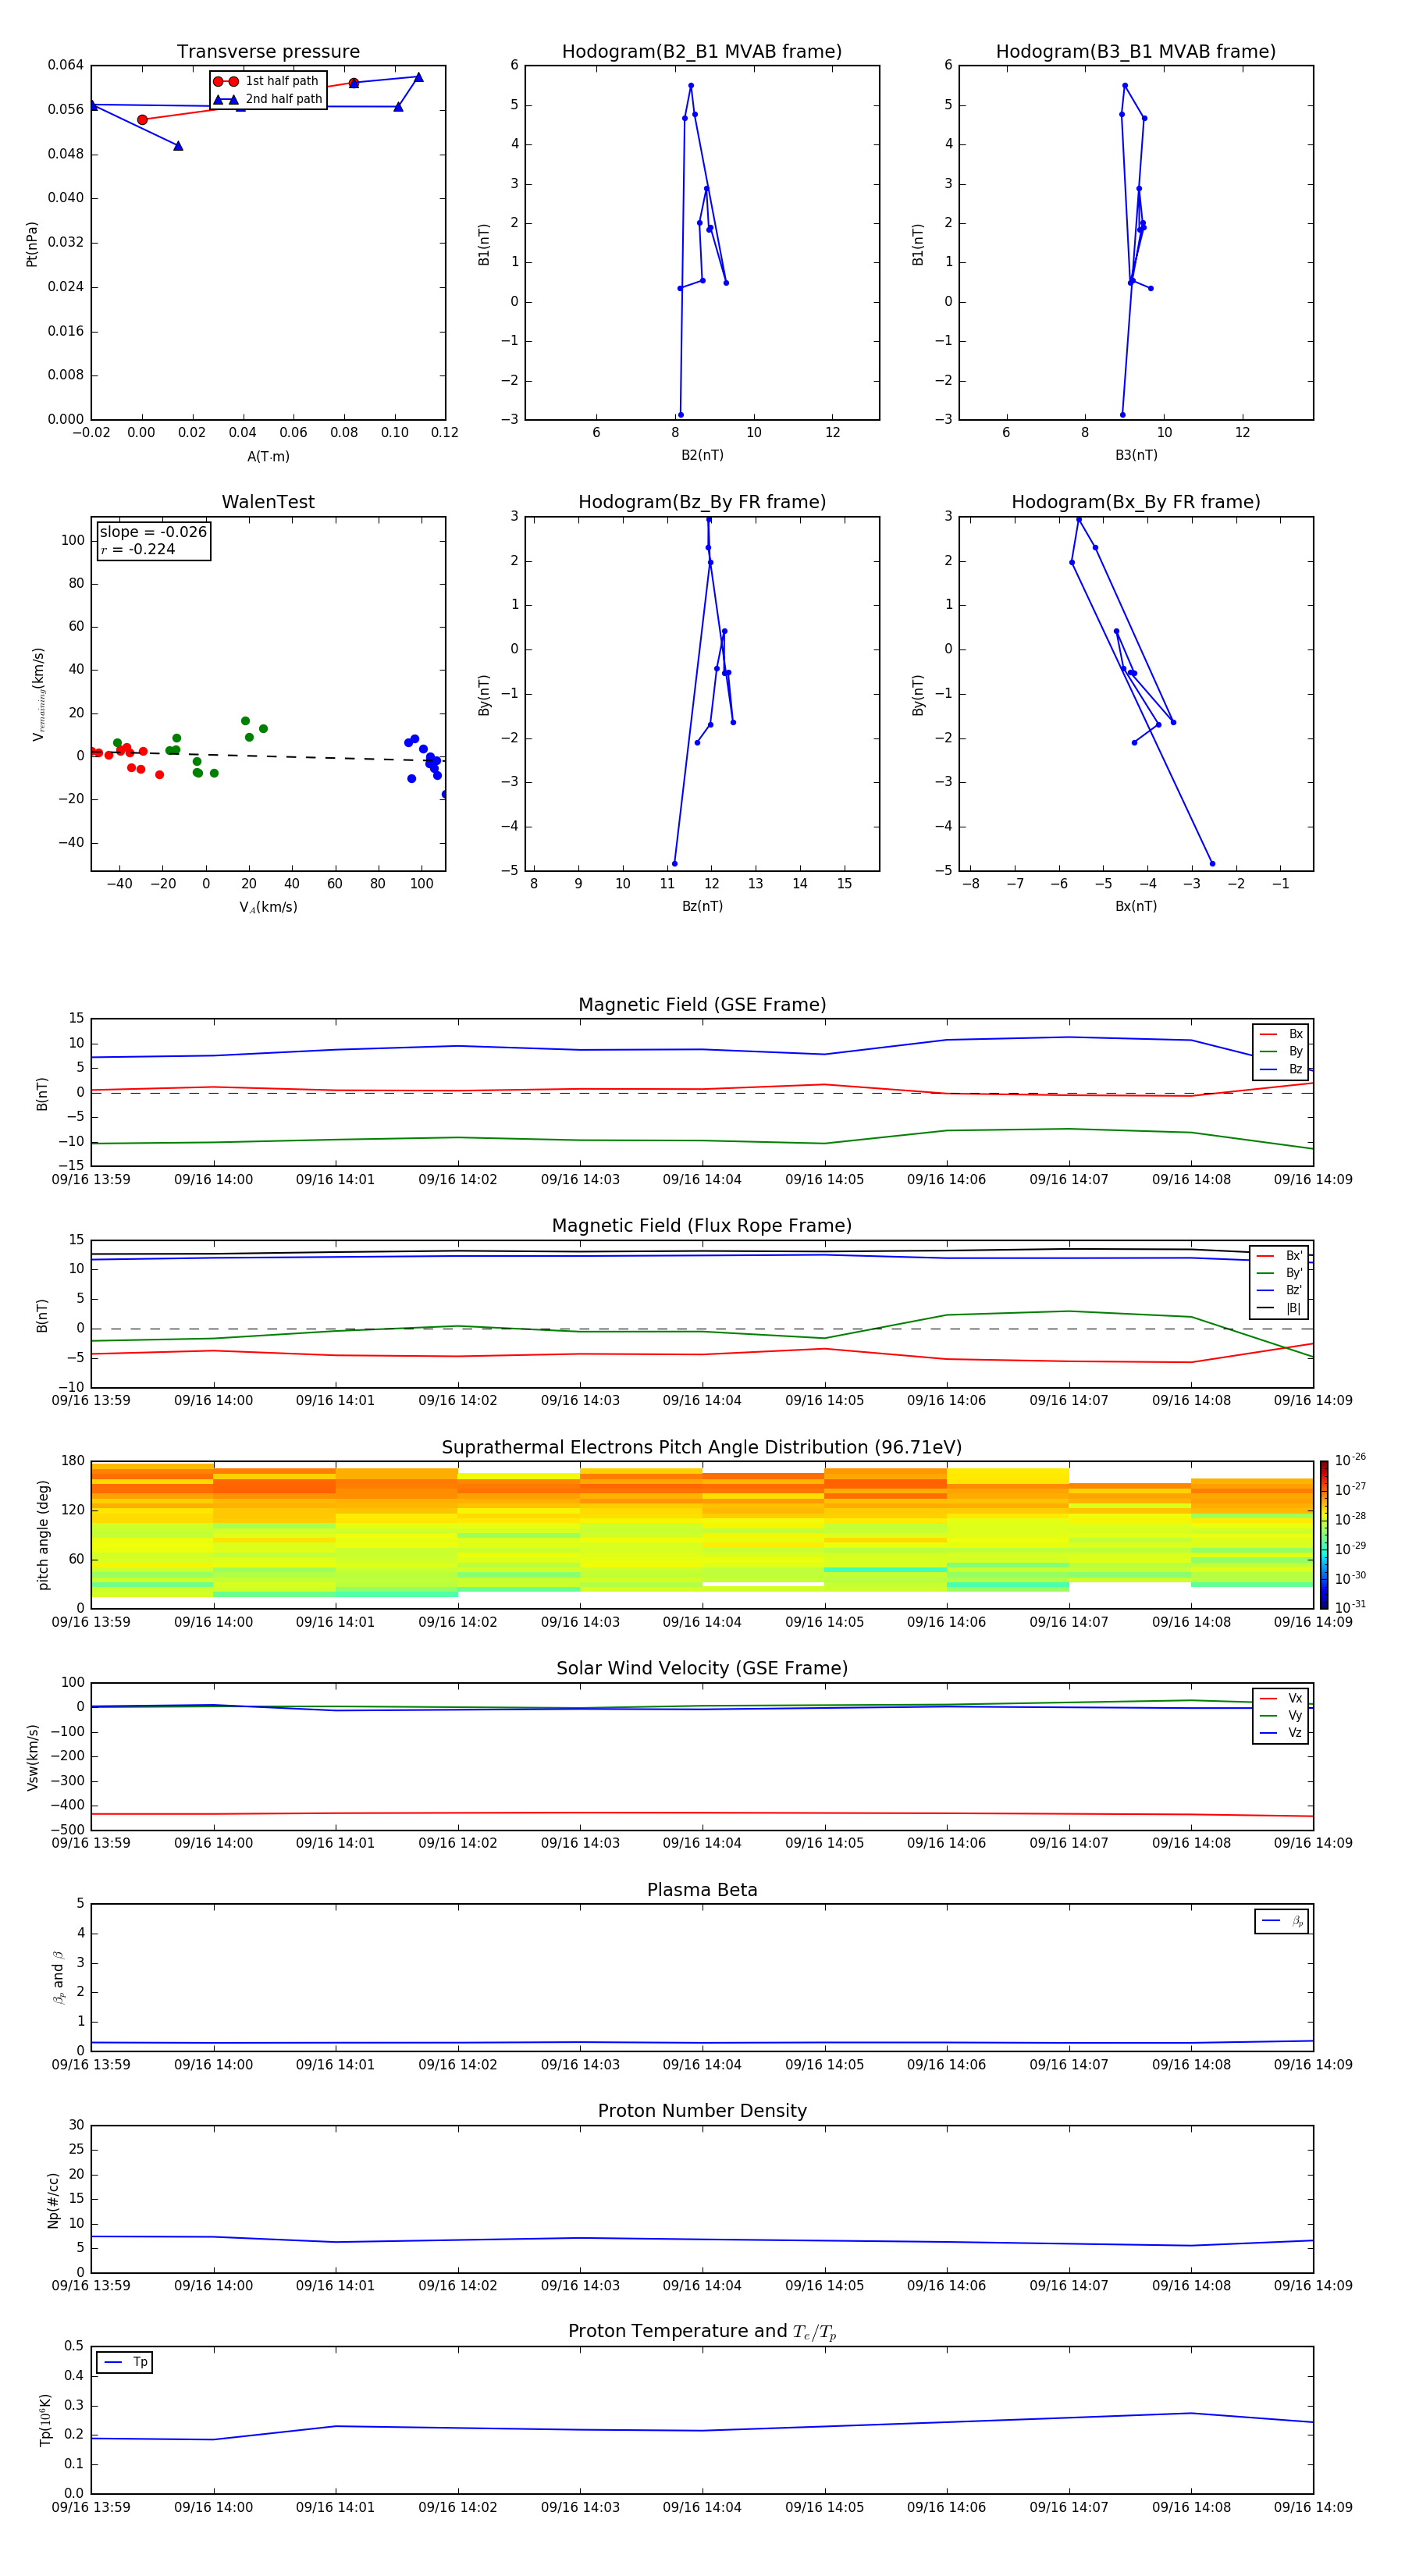Click the 'A(T·m)' x-axis label
This screenshot has height=2576, width=1405.
point(268,457)
